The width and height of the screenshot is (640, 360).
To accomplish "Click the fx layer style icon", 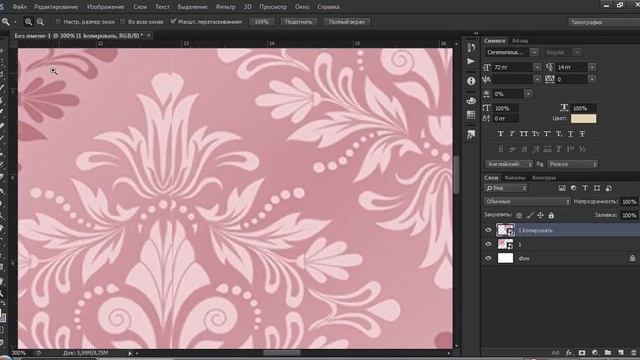I will tap(569, 353).
